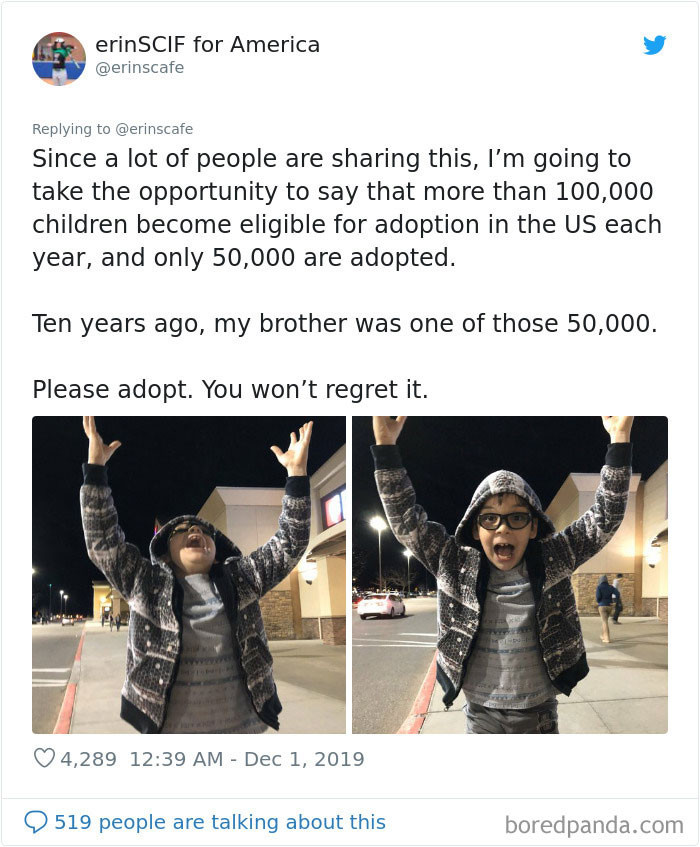700x847 pixels.
Task: Click the paragraph about 100,000 children
Action: [x=346, y=208]
